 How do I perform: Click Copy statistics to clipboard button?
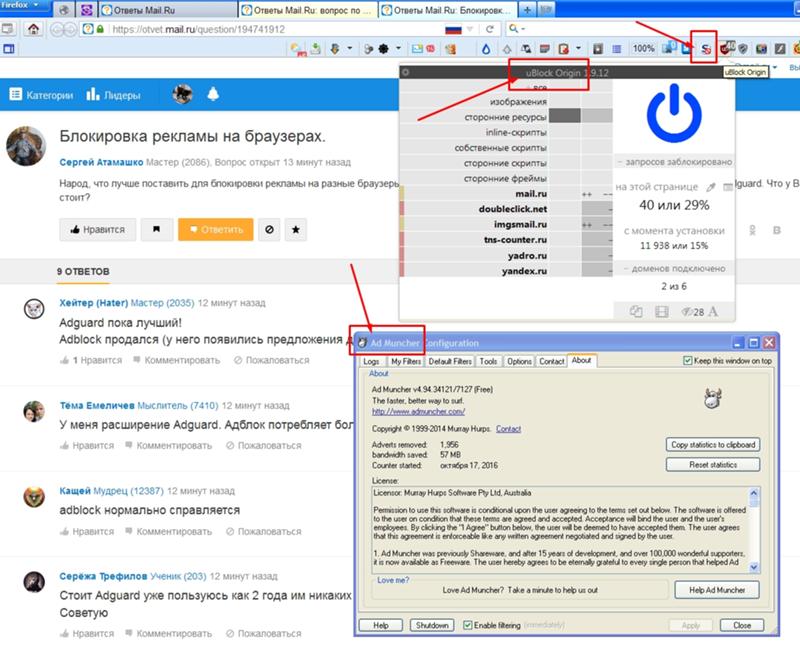[713, 445]
